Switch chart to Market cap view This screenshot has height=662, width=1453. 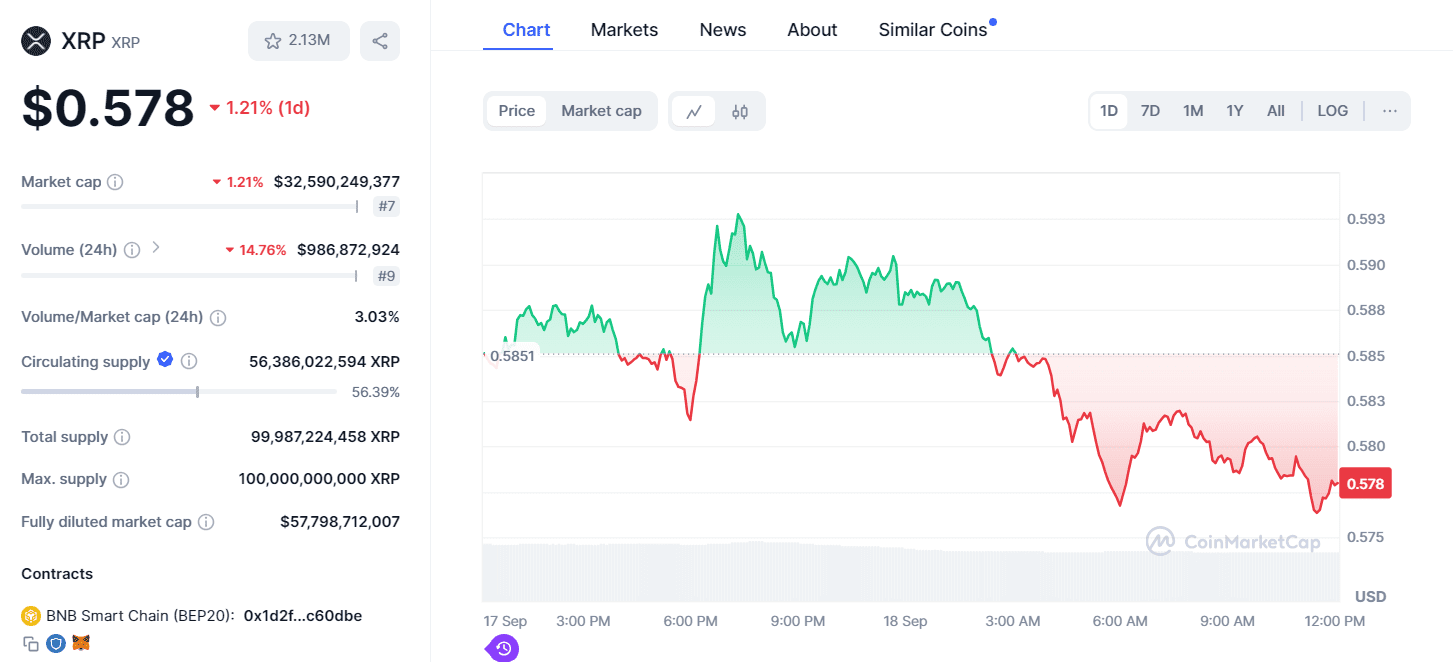pos(601,110)
